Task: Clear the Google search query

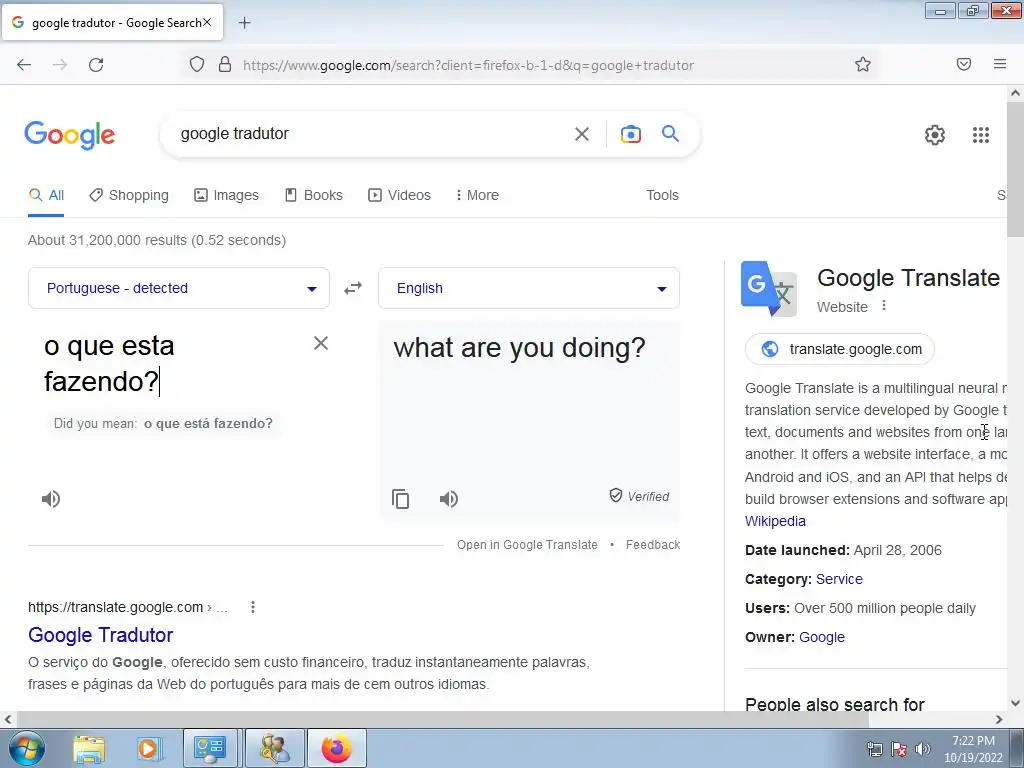Action: tap(581, 134)
